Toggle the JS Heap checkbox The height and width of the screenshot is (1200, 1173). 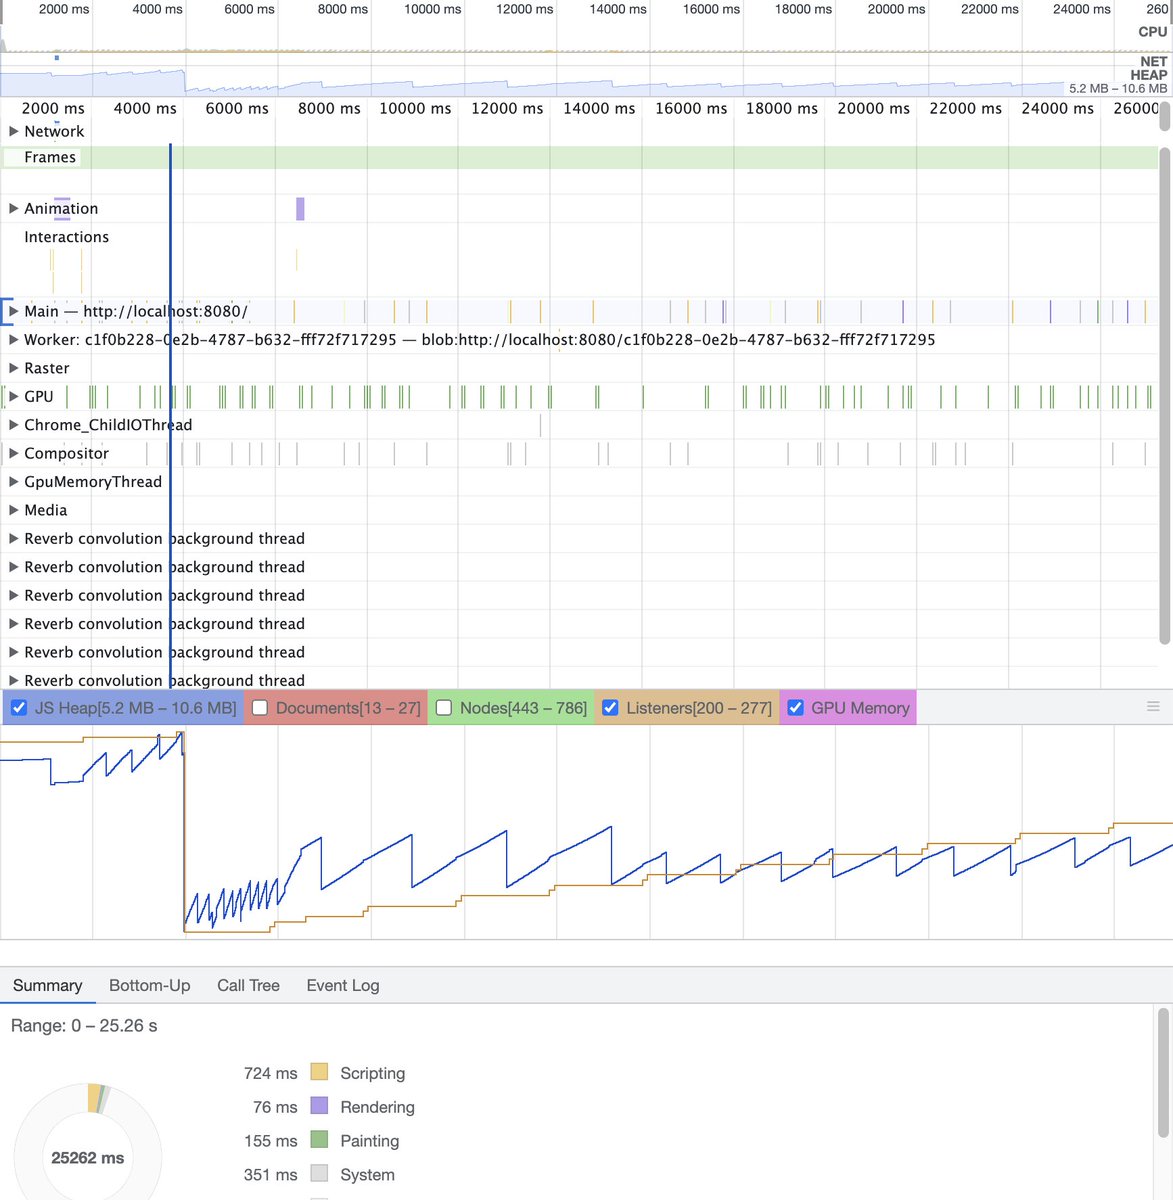point(18,708)
